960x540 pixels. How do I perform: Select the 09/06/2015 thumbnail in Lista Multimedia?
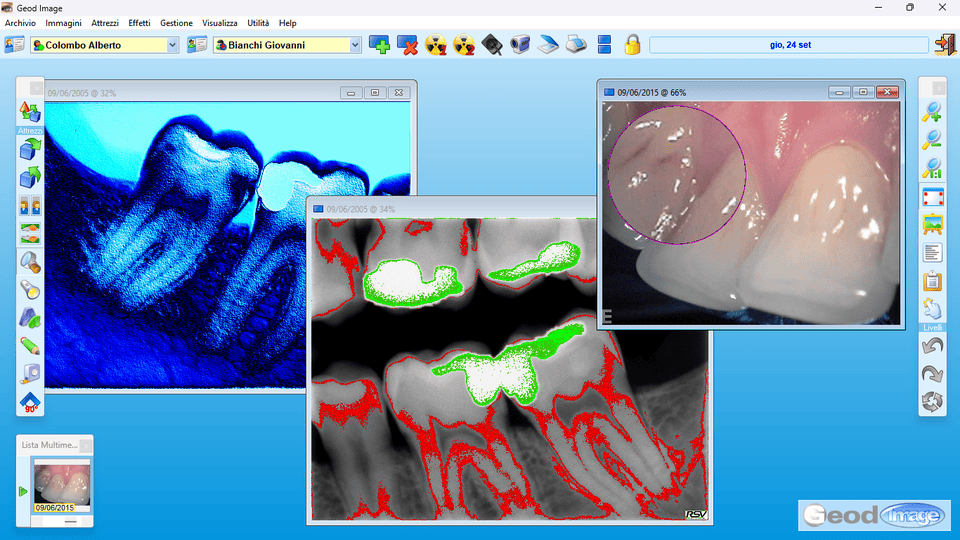pos(62,487)
